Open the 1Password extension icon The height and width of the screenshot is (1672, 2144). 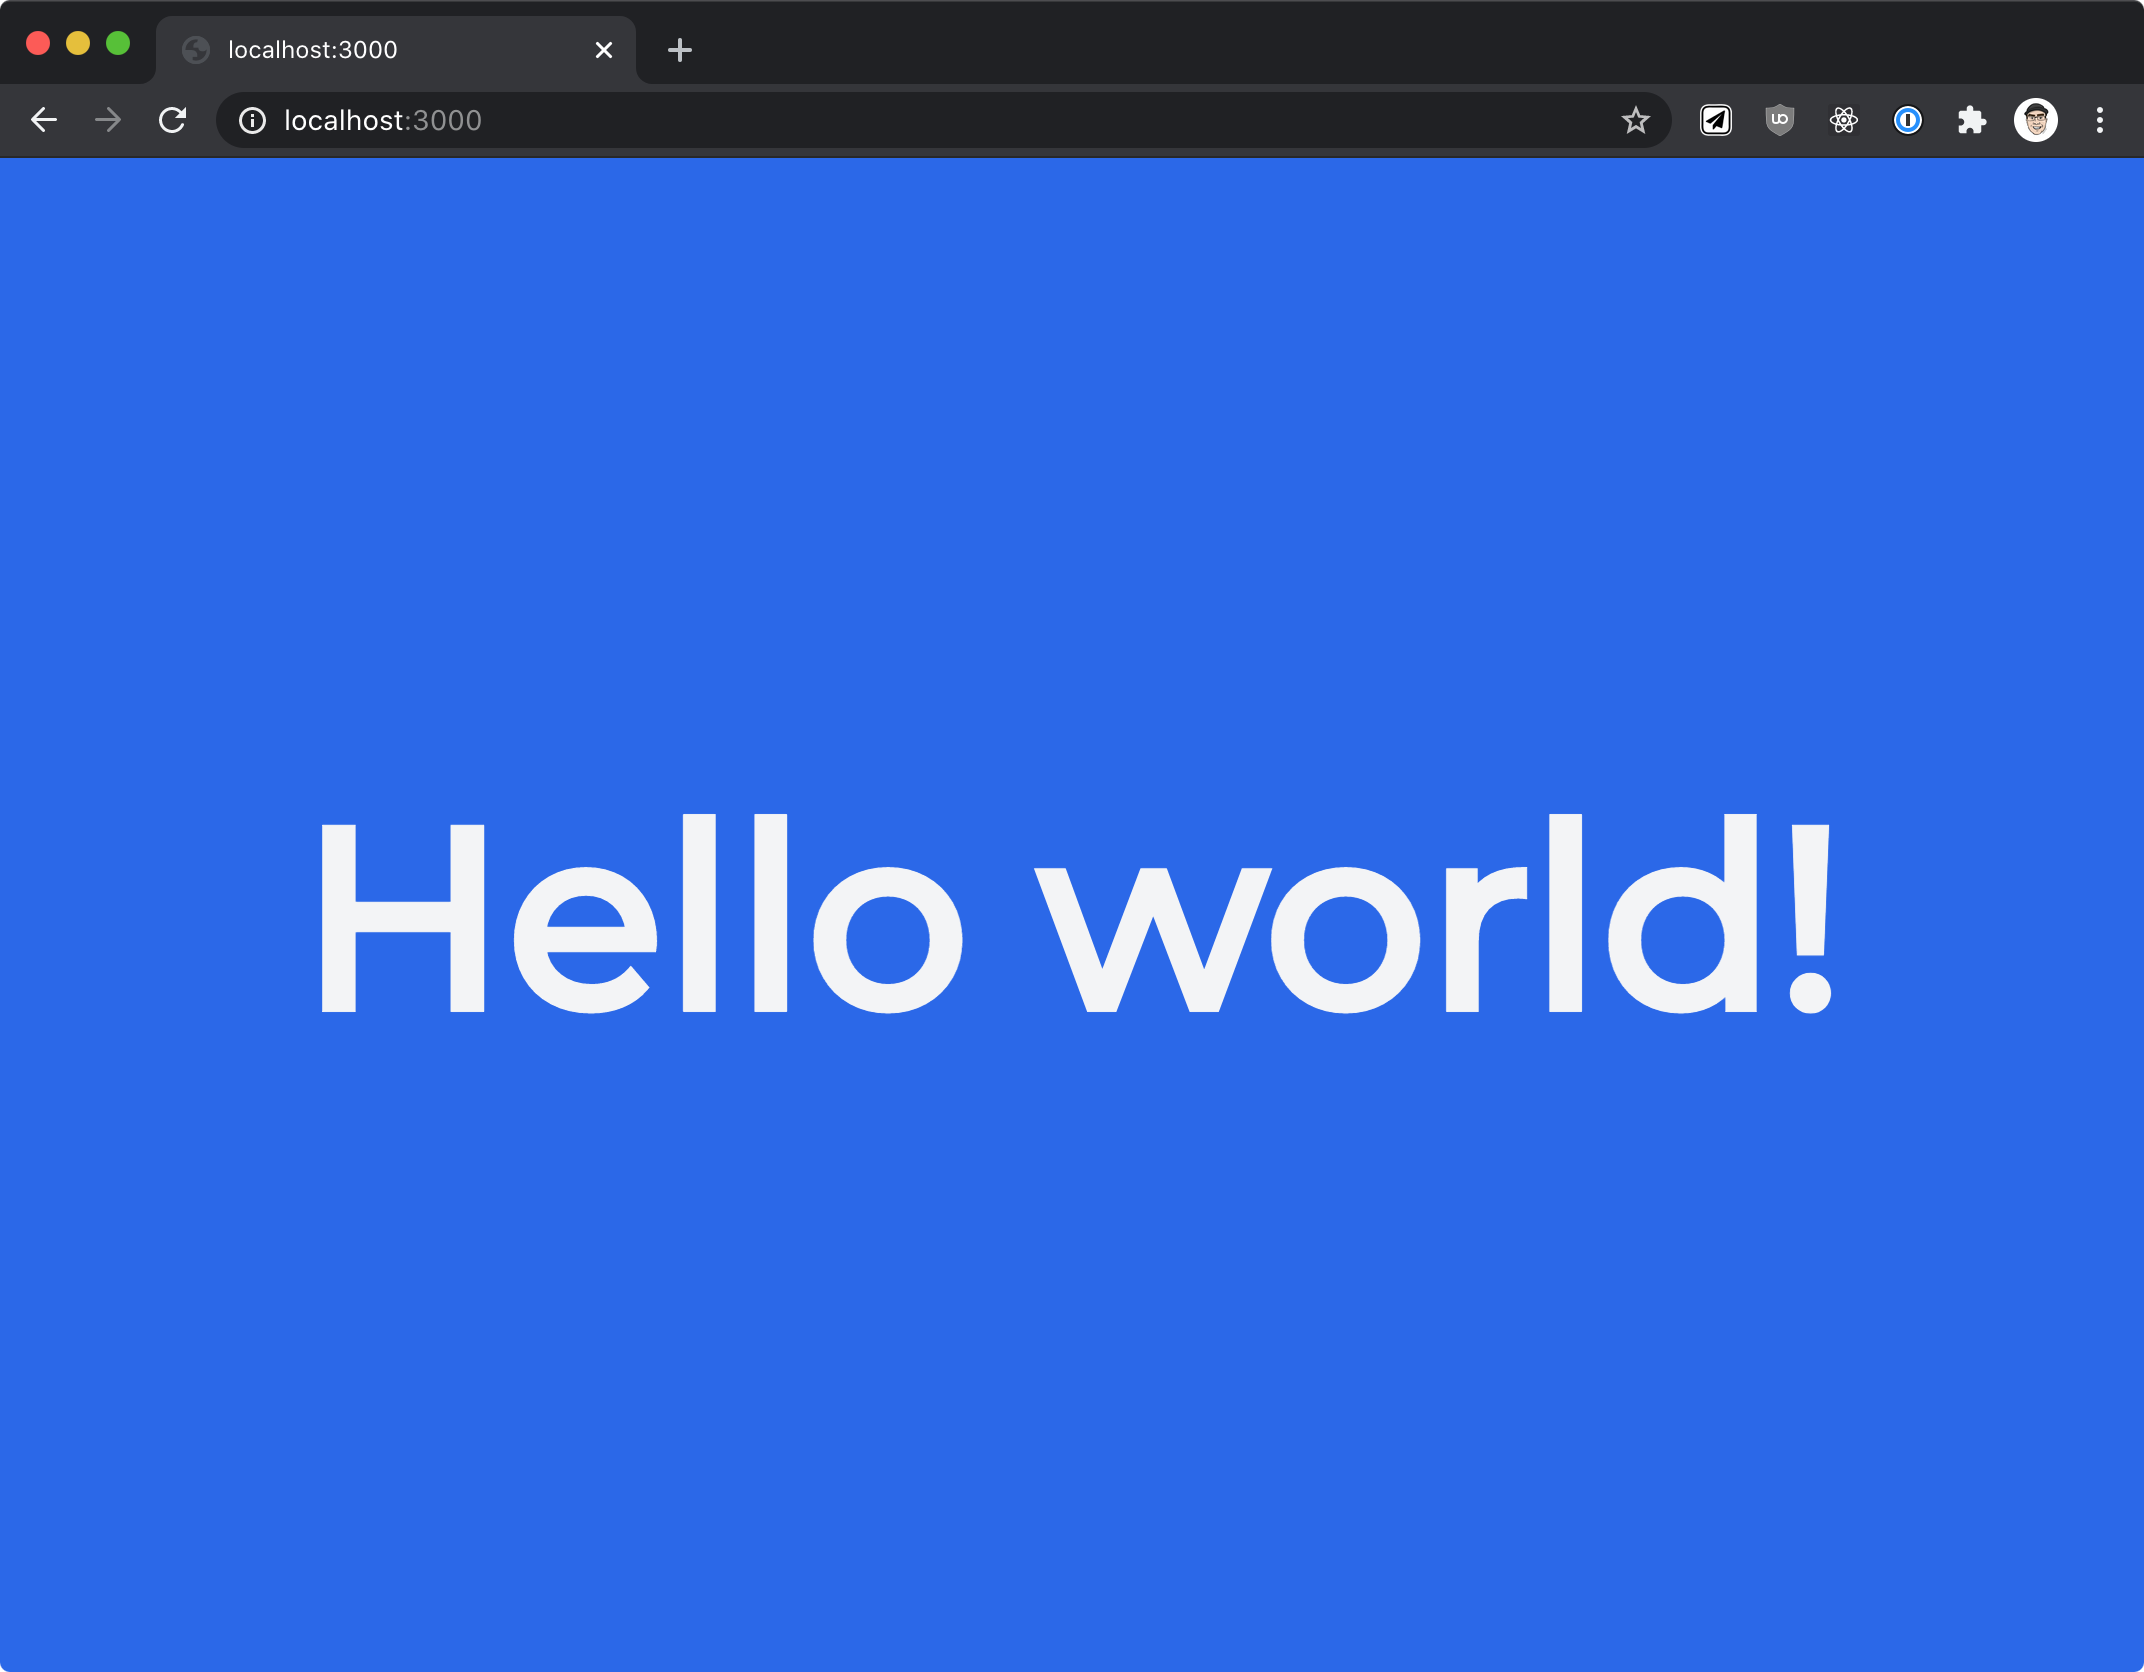(x=1908, y=120)
